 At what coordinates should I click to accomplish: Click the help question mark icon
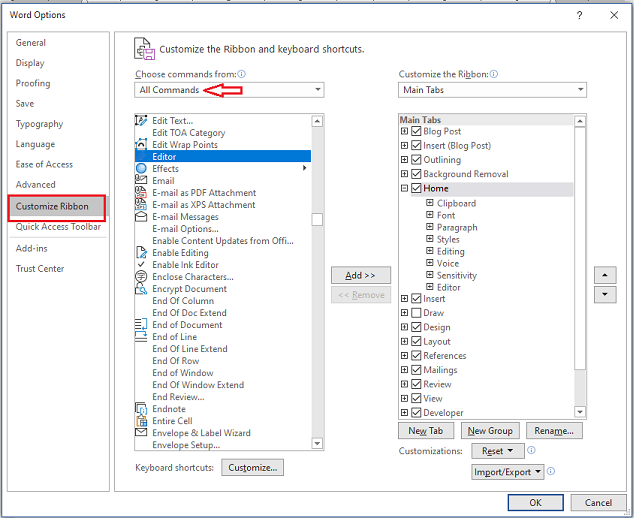click(580, 15)
